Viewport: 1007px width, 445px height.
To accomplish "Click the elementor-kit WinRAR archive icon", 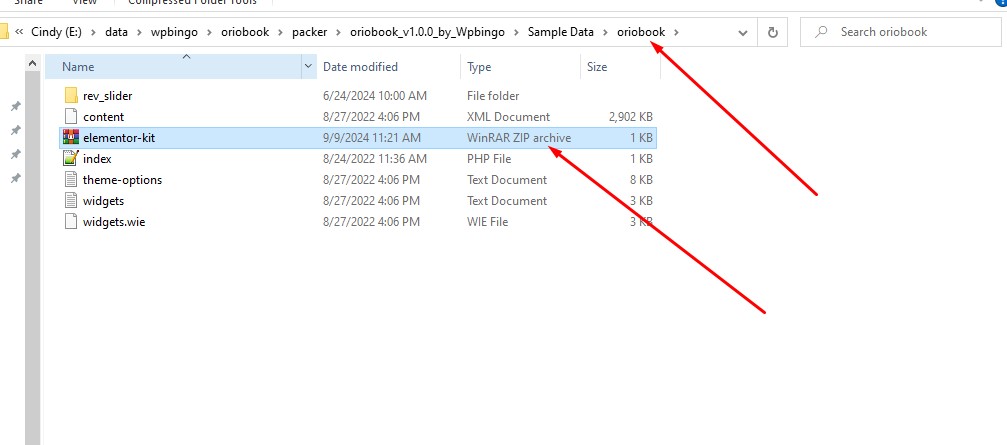I will pos(70,138).
